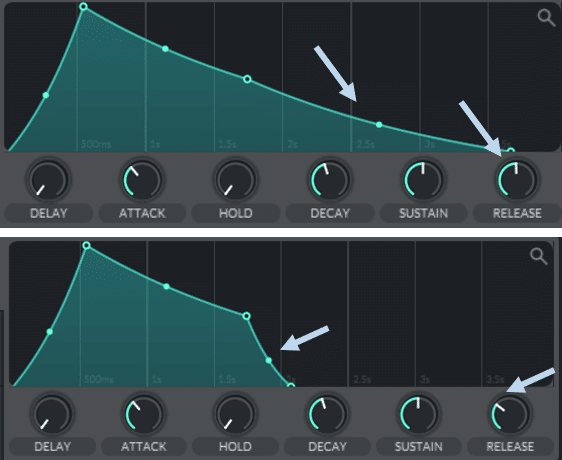Click the HOLD label button in the bottom panel
The height and width of the screenshot is (460, 562).
235,447
